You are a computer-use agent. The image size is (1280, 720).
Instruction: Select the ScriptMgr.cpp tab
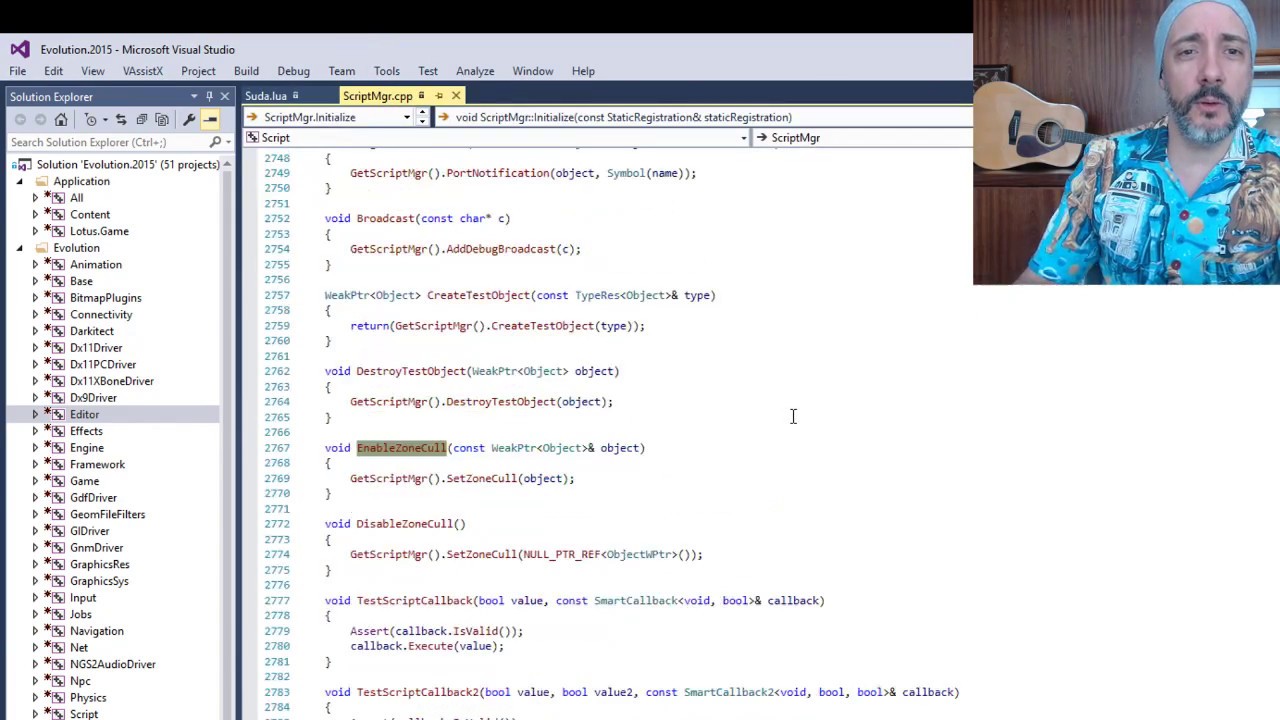377,96
